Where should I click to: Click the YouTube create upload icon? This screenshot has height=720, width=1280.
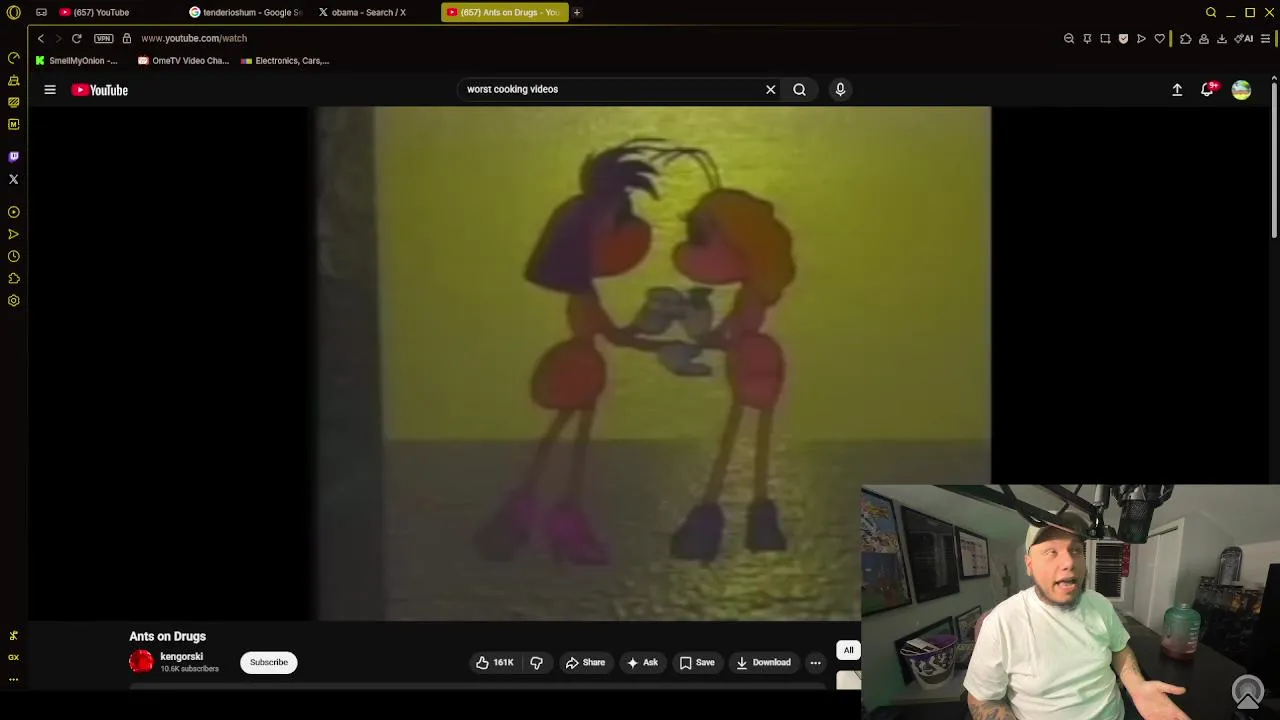[1177, 90]
